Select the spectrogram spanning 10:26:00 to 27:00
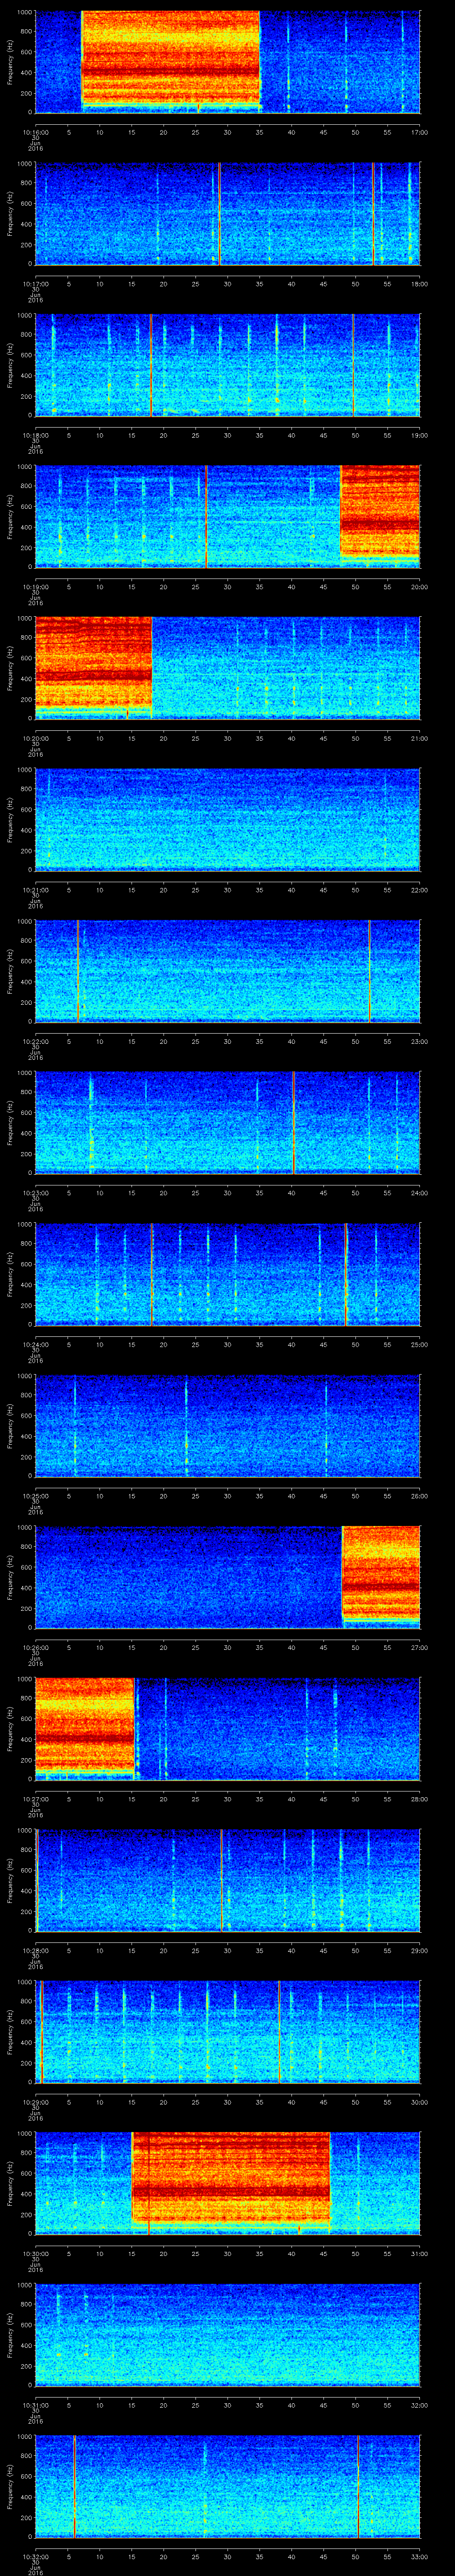Screen dimensions: 455x2576 tap(227, 1577)
